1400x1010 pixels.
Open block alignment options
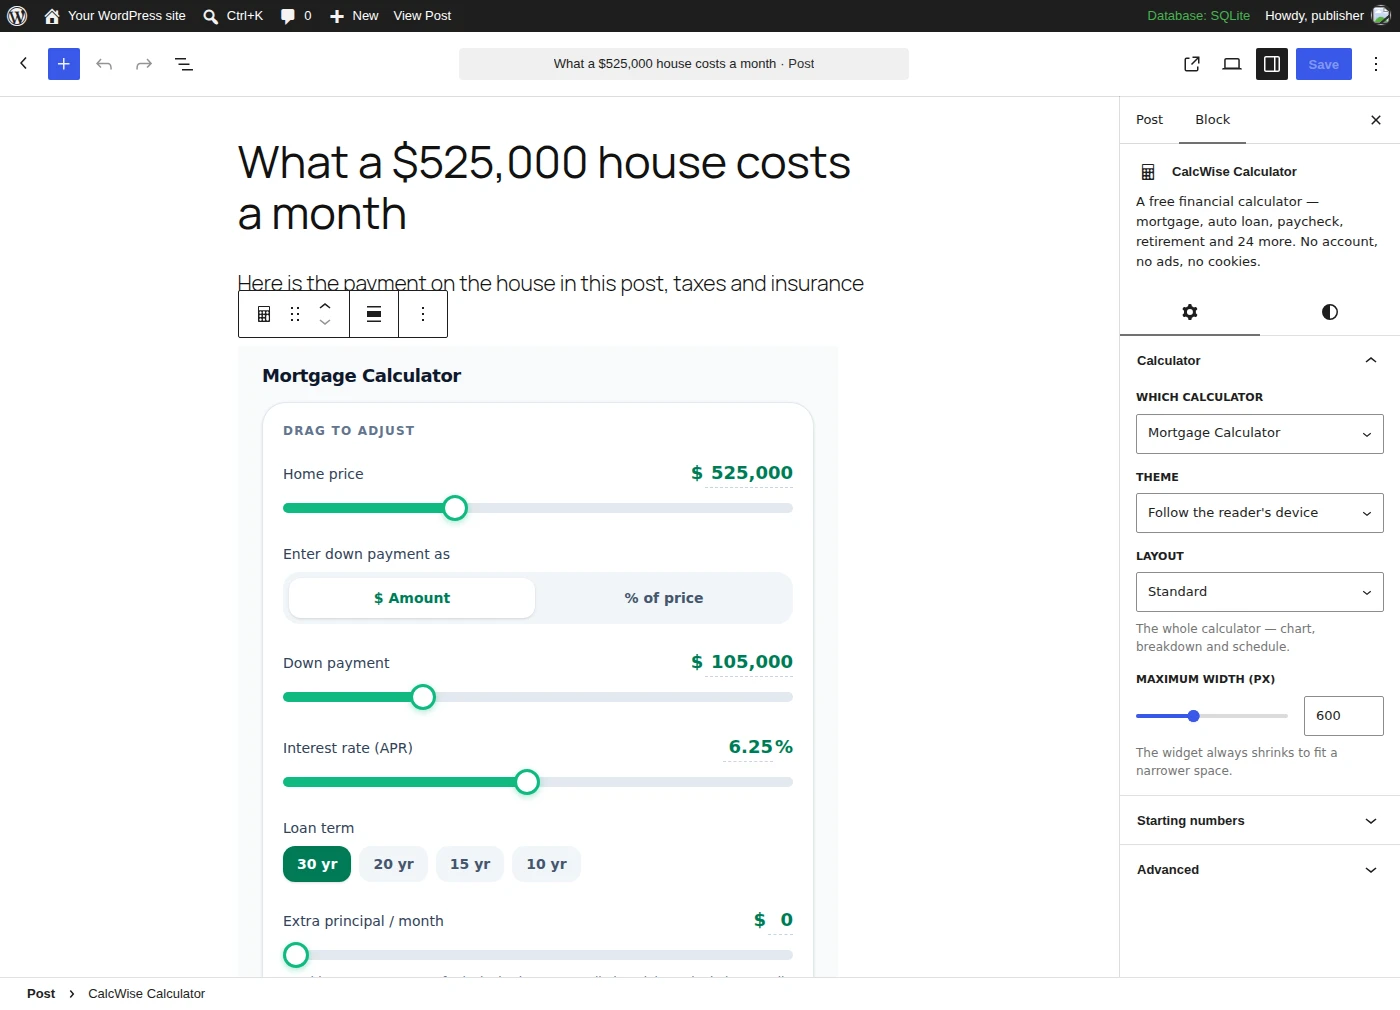[x=374, y=314]
